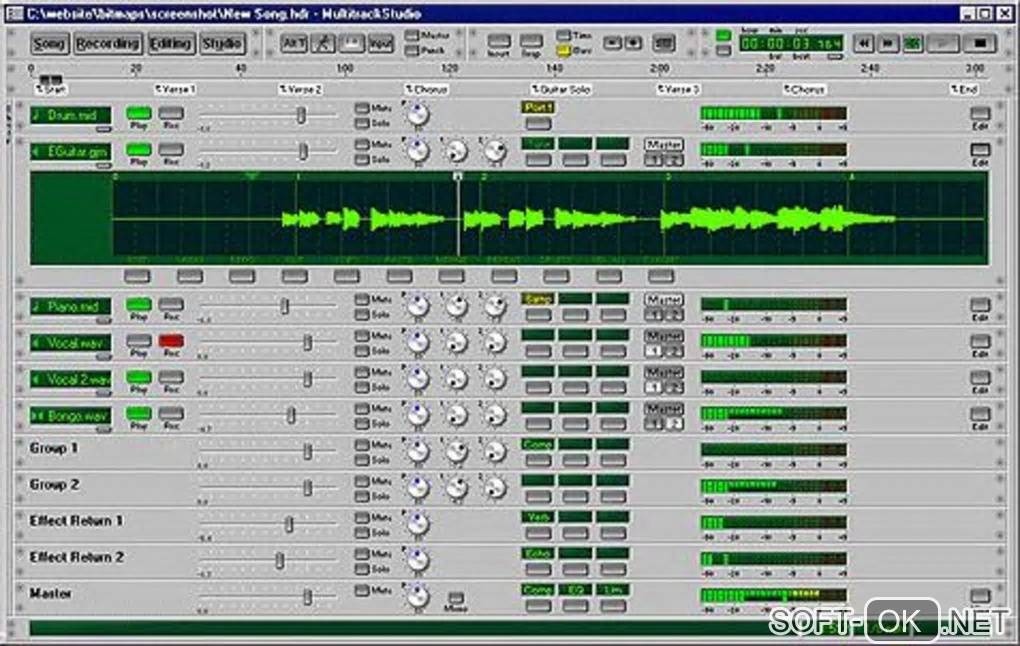The image size is (1020, 646).
Task: Open Edit for the Drum.mid track
Action: (x=980, y=113)
